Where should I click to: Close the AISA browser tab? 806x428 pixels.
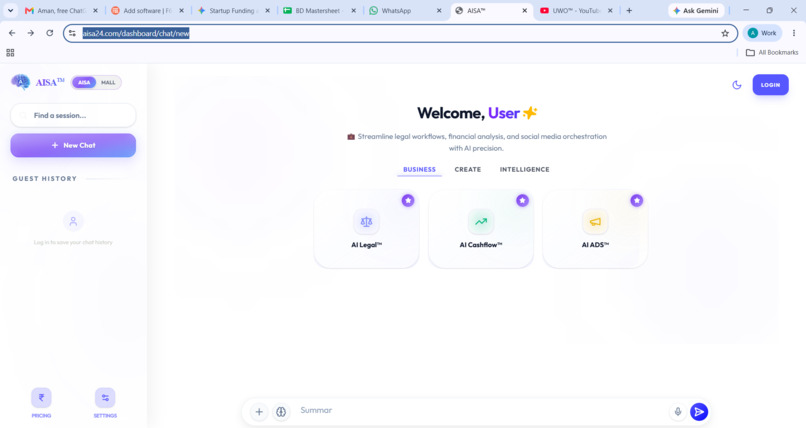tap(524, 10)
